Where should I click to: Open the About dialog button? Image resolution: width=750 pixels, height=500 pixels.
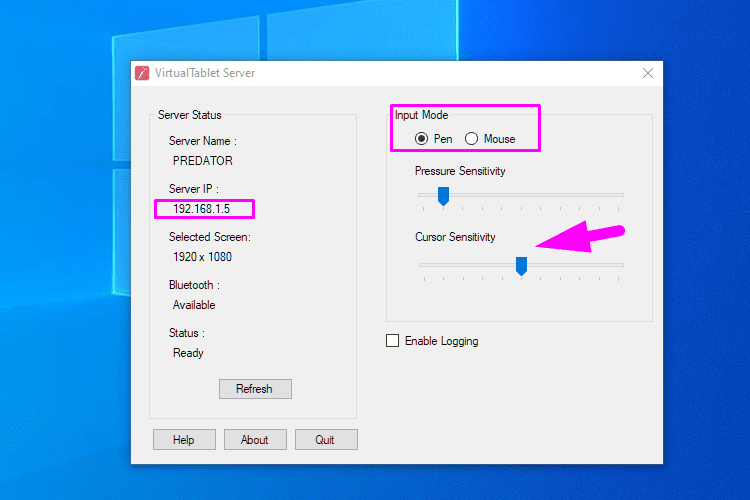255,440
